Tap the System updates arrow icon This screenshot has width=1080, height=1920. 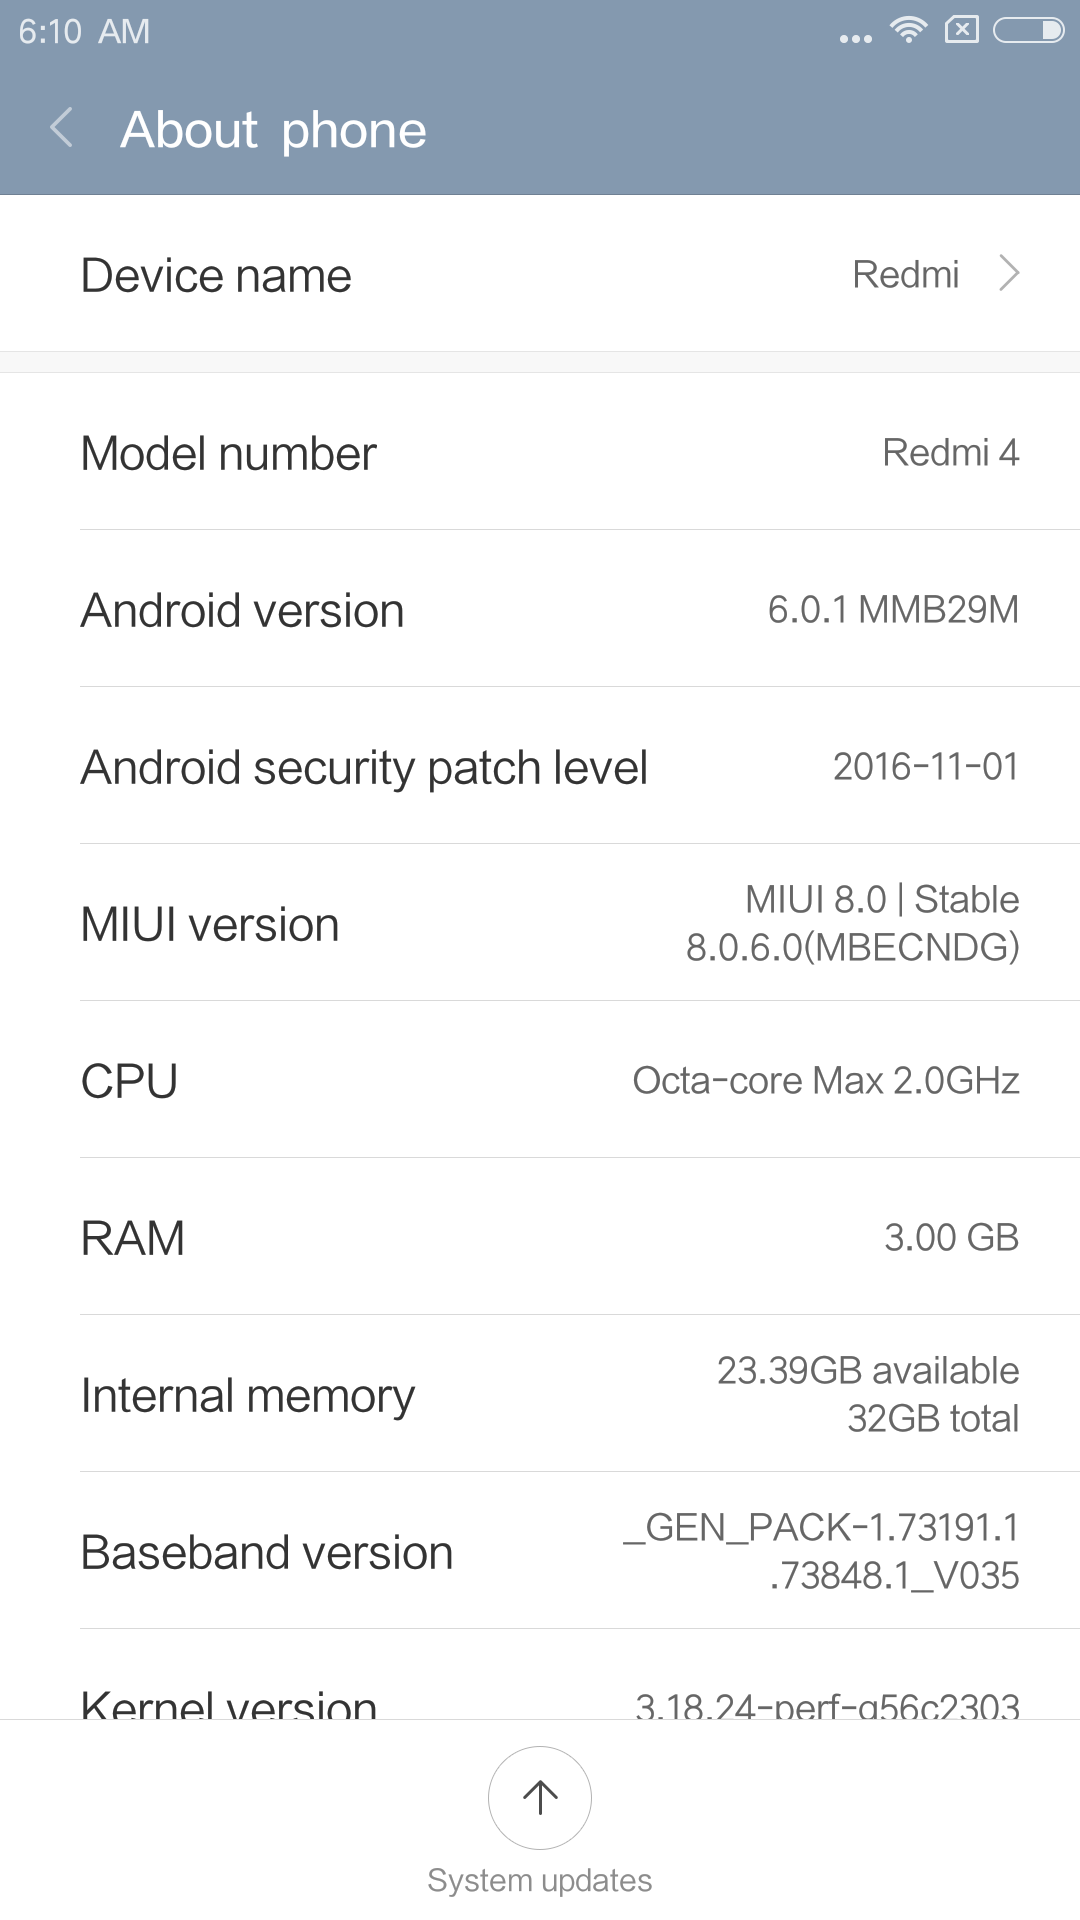coord(540,1797)
